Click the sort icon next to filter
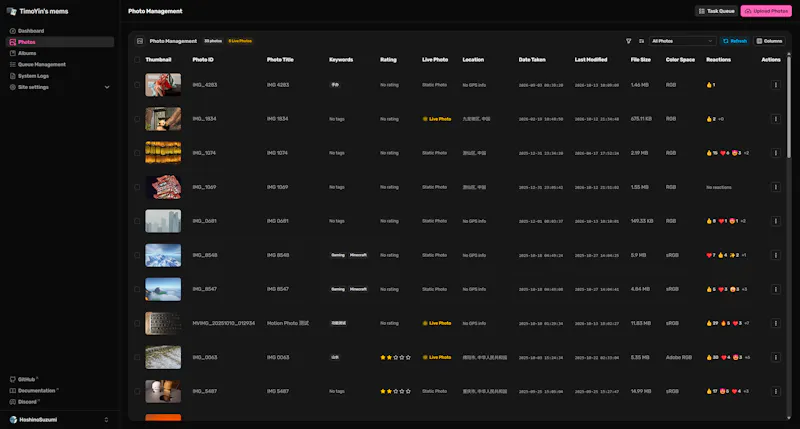This screenshot has width=800, height=429. (x=641, y=41)
